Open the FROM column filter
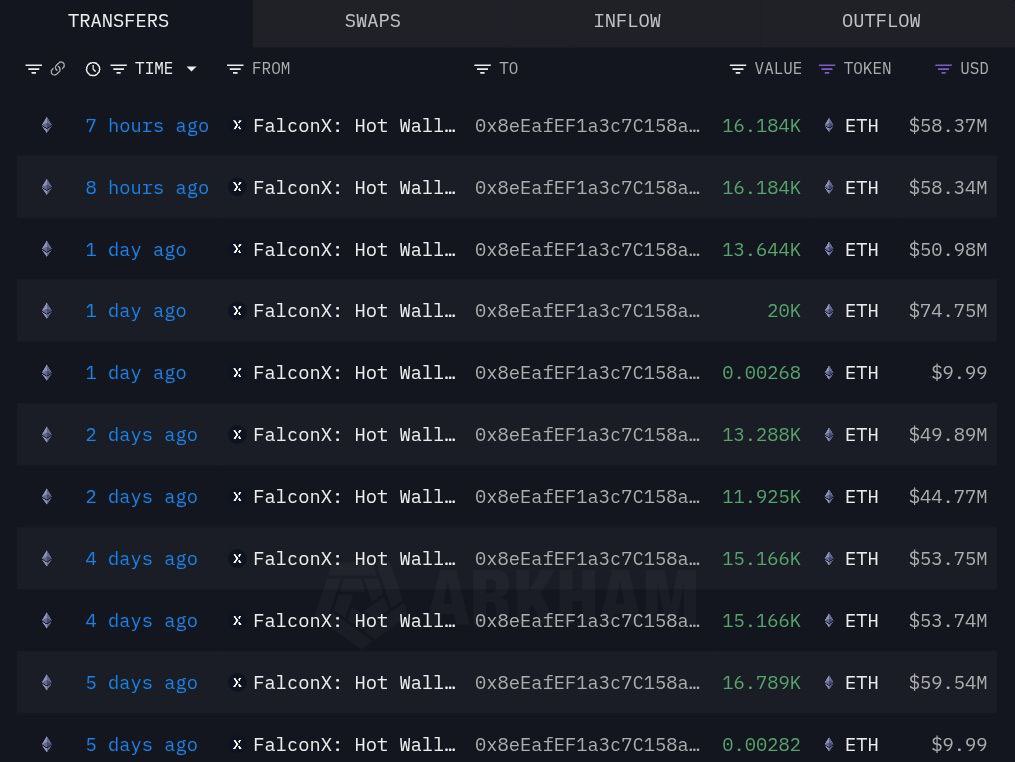Viewport: 1015px width, 762px height. tap(235, 69)
